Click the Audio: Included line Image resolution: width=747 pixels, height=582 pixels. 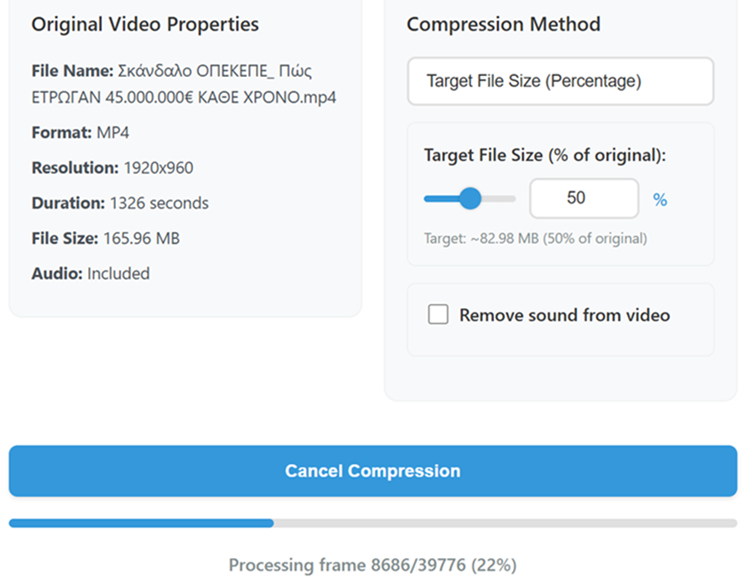(90, 273)
